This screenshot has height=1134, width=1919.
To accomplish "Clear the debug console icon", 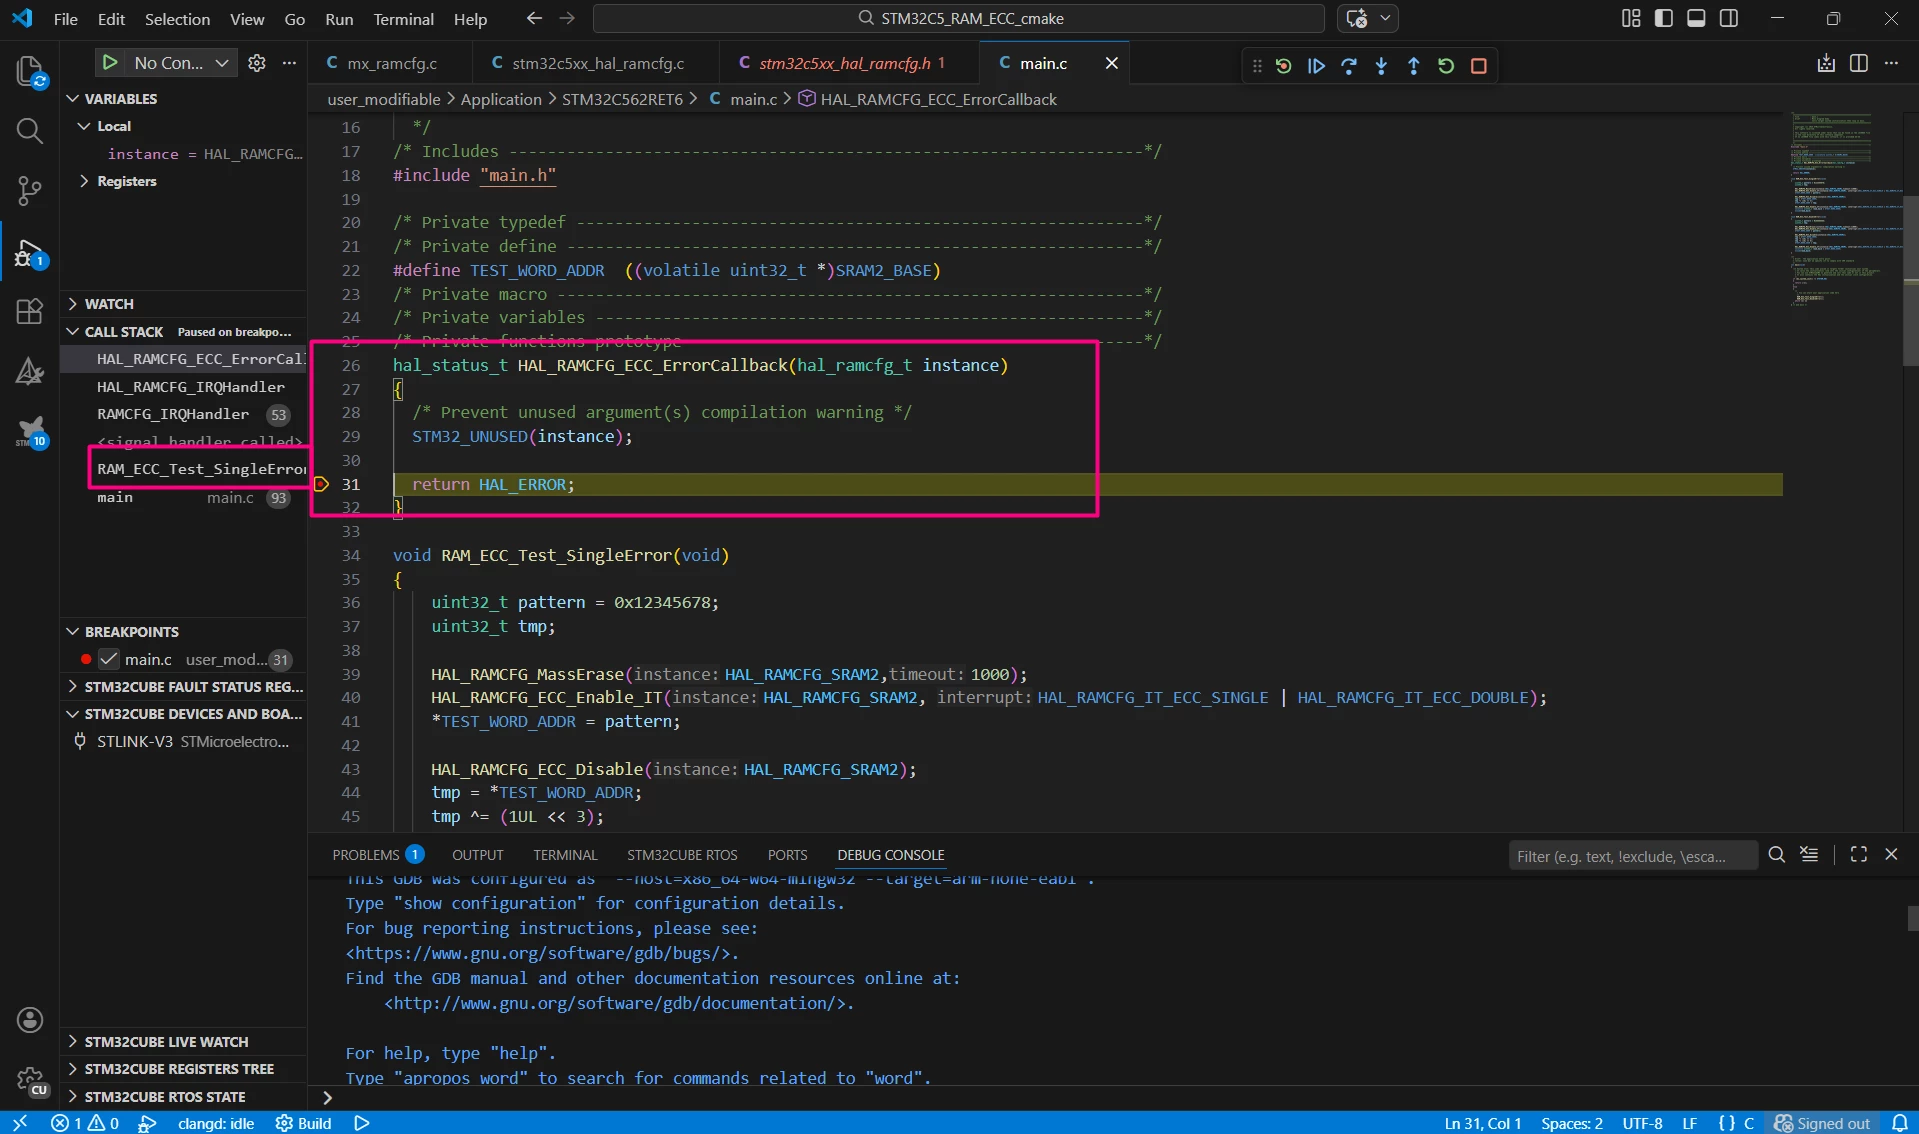I will 1809,854.
